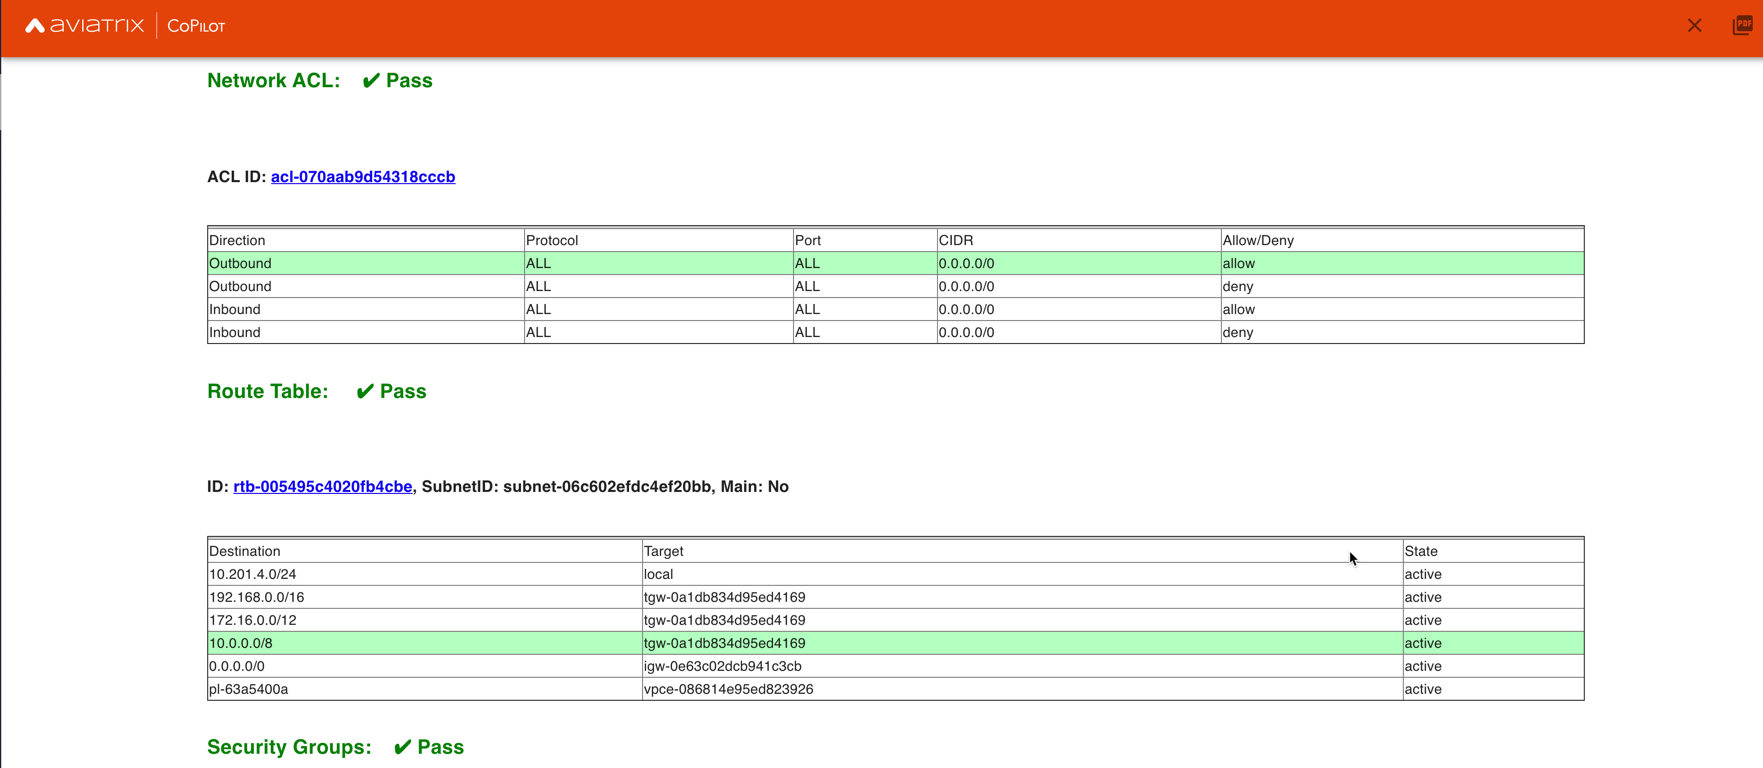Click the PDF export icon
Viewport: 1763px width, 768px height.
(x=1742, y=26)
